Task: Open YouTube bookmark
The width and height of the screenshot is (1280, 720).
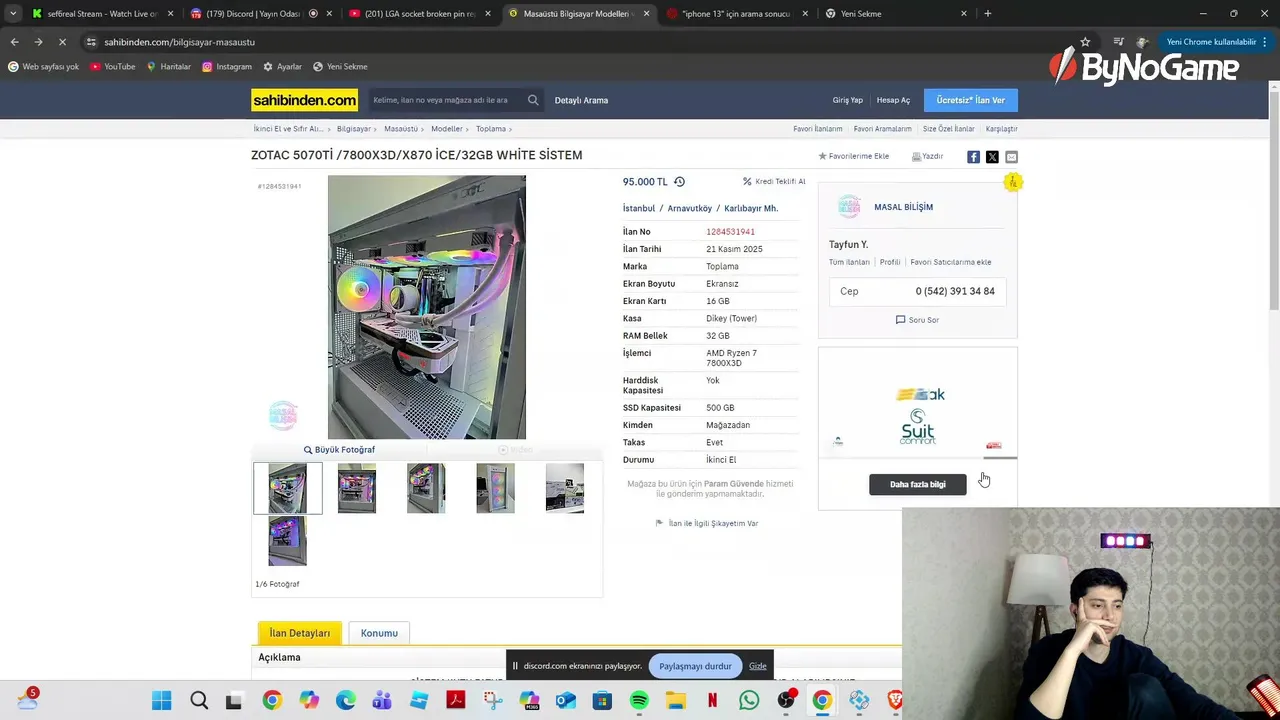Action: (112, 67)
